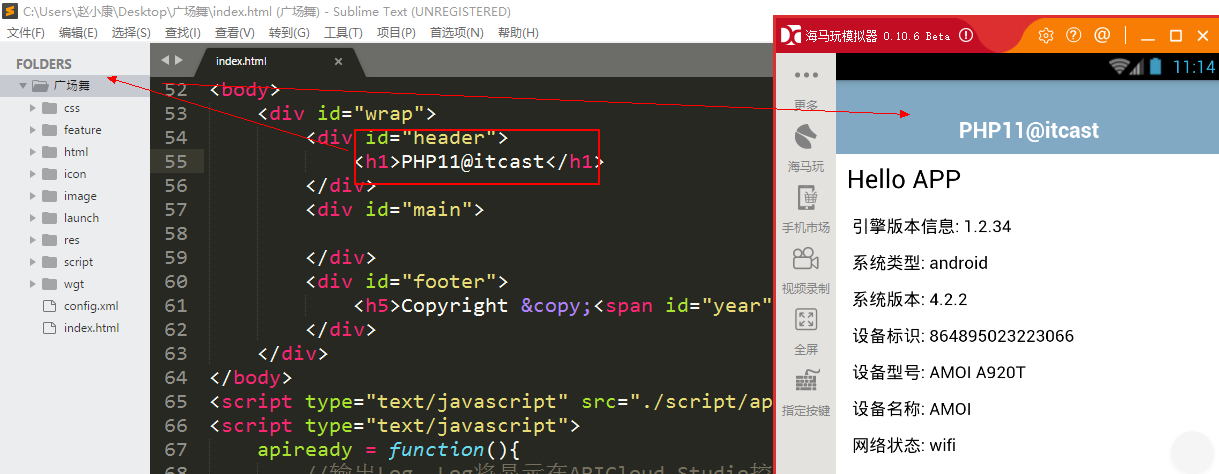This screenshot has height=474, width=1219.
Task: Collapse the 广场舞 root folder
Action: tap(23, 86)
